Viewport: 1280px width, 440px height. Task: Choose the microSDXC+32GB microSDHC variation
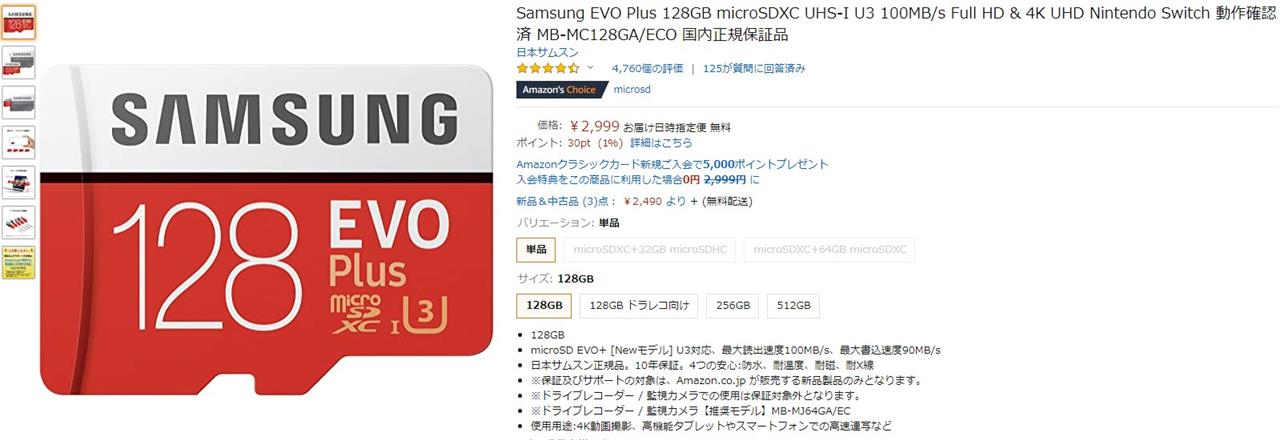[x=650, y=249]
